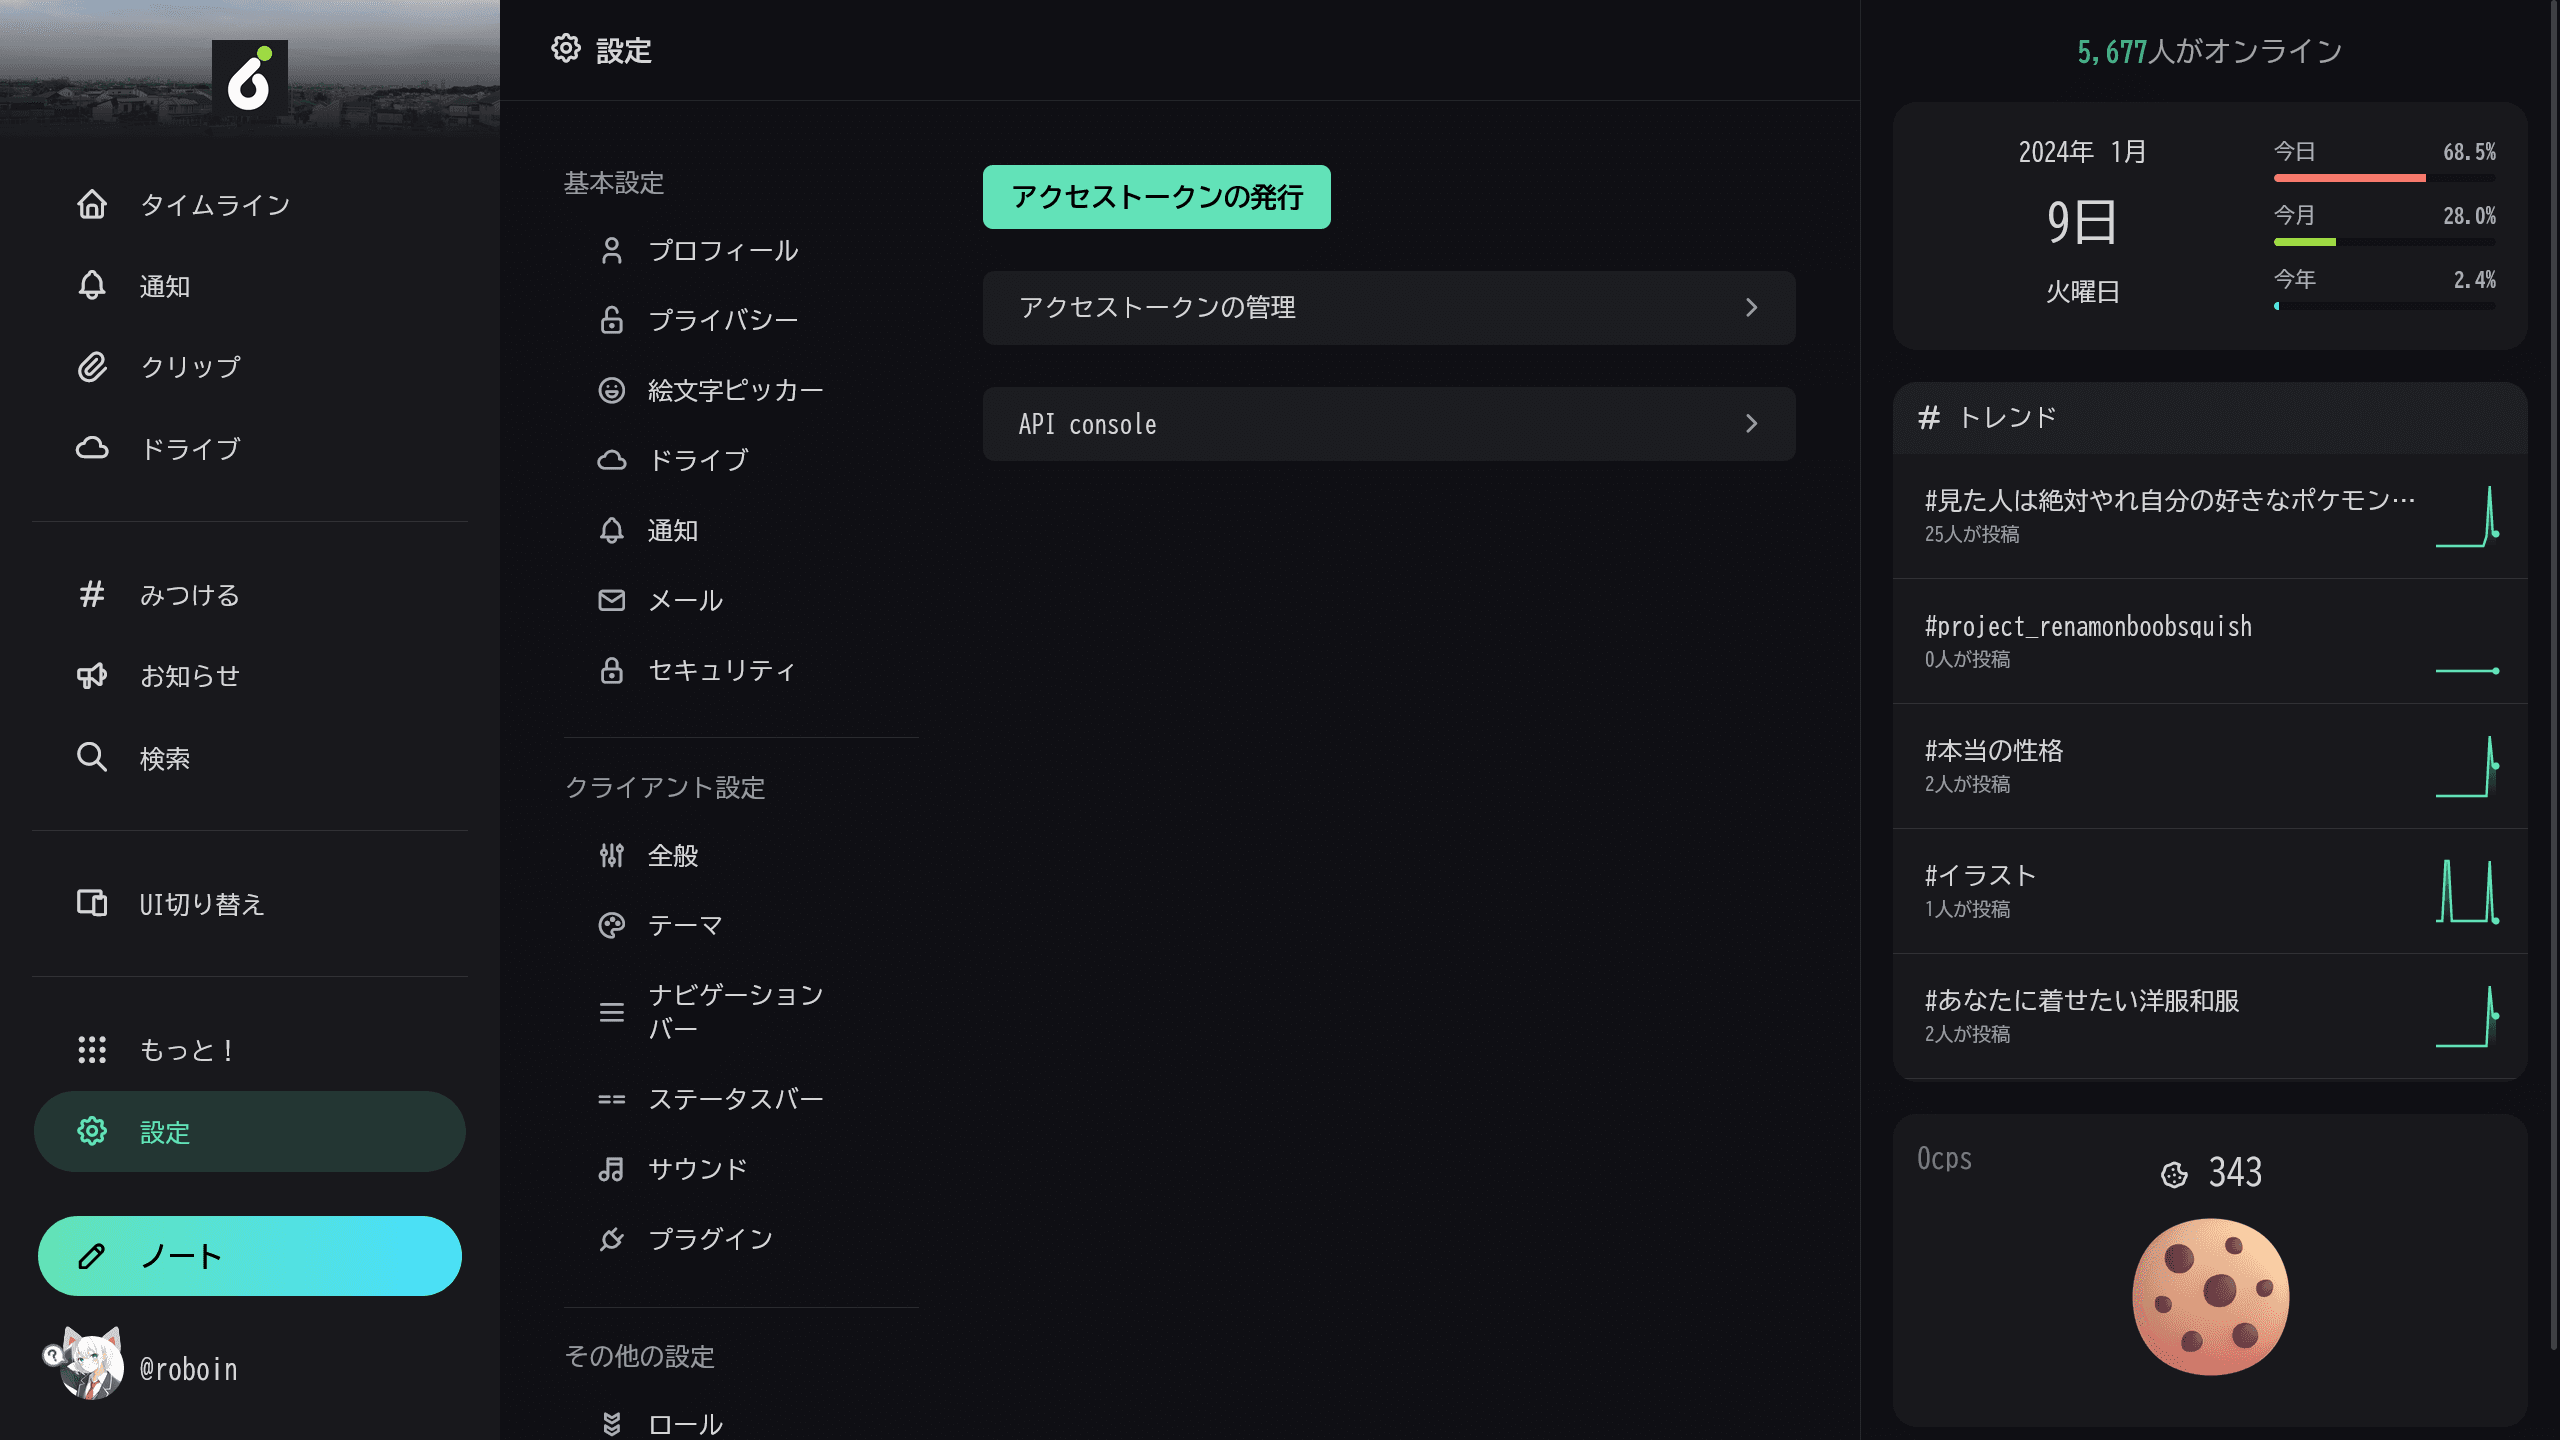Screen dimensions: 2560x1440
Task: Click the 5,677人がオンライン text
Action: 2210,51
